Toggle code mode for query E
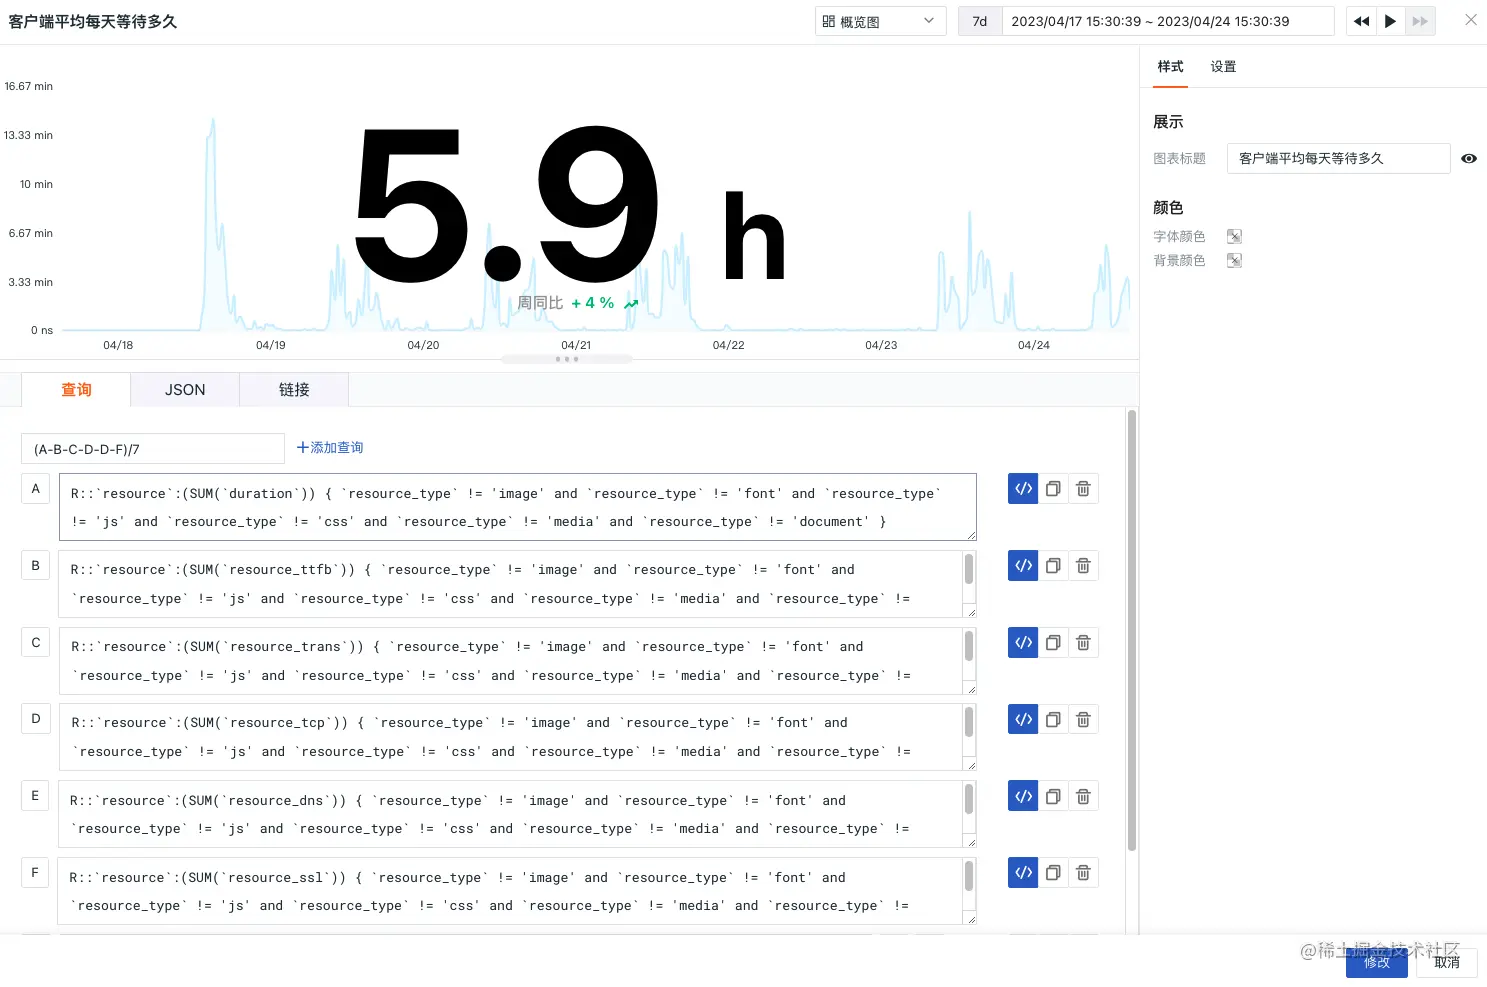Image resolution: width=1487 pixels, height=987 pixels. pyautogui.click(x=1023, y=796)
